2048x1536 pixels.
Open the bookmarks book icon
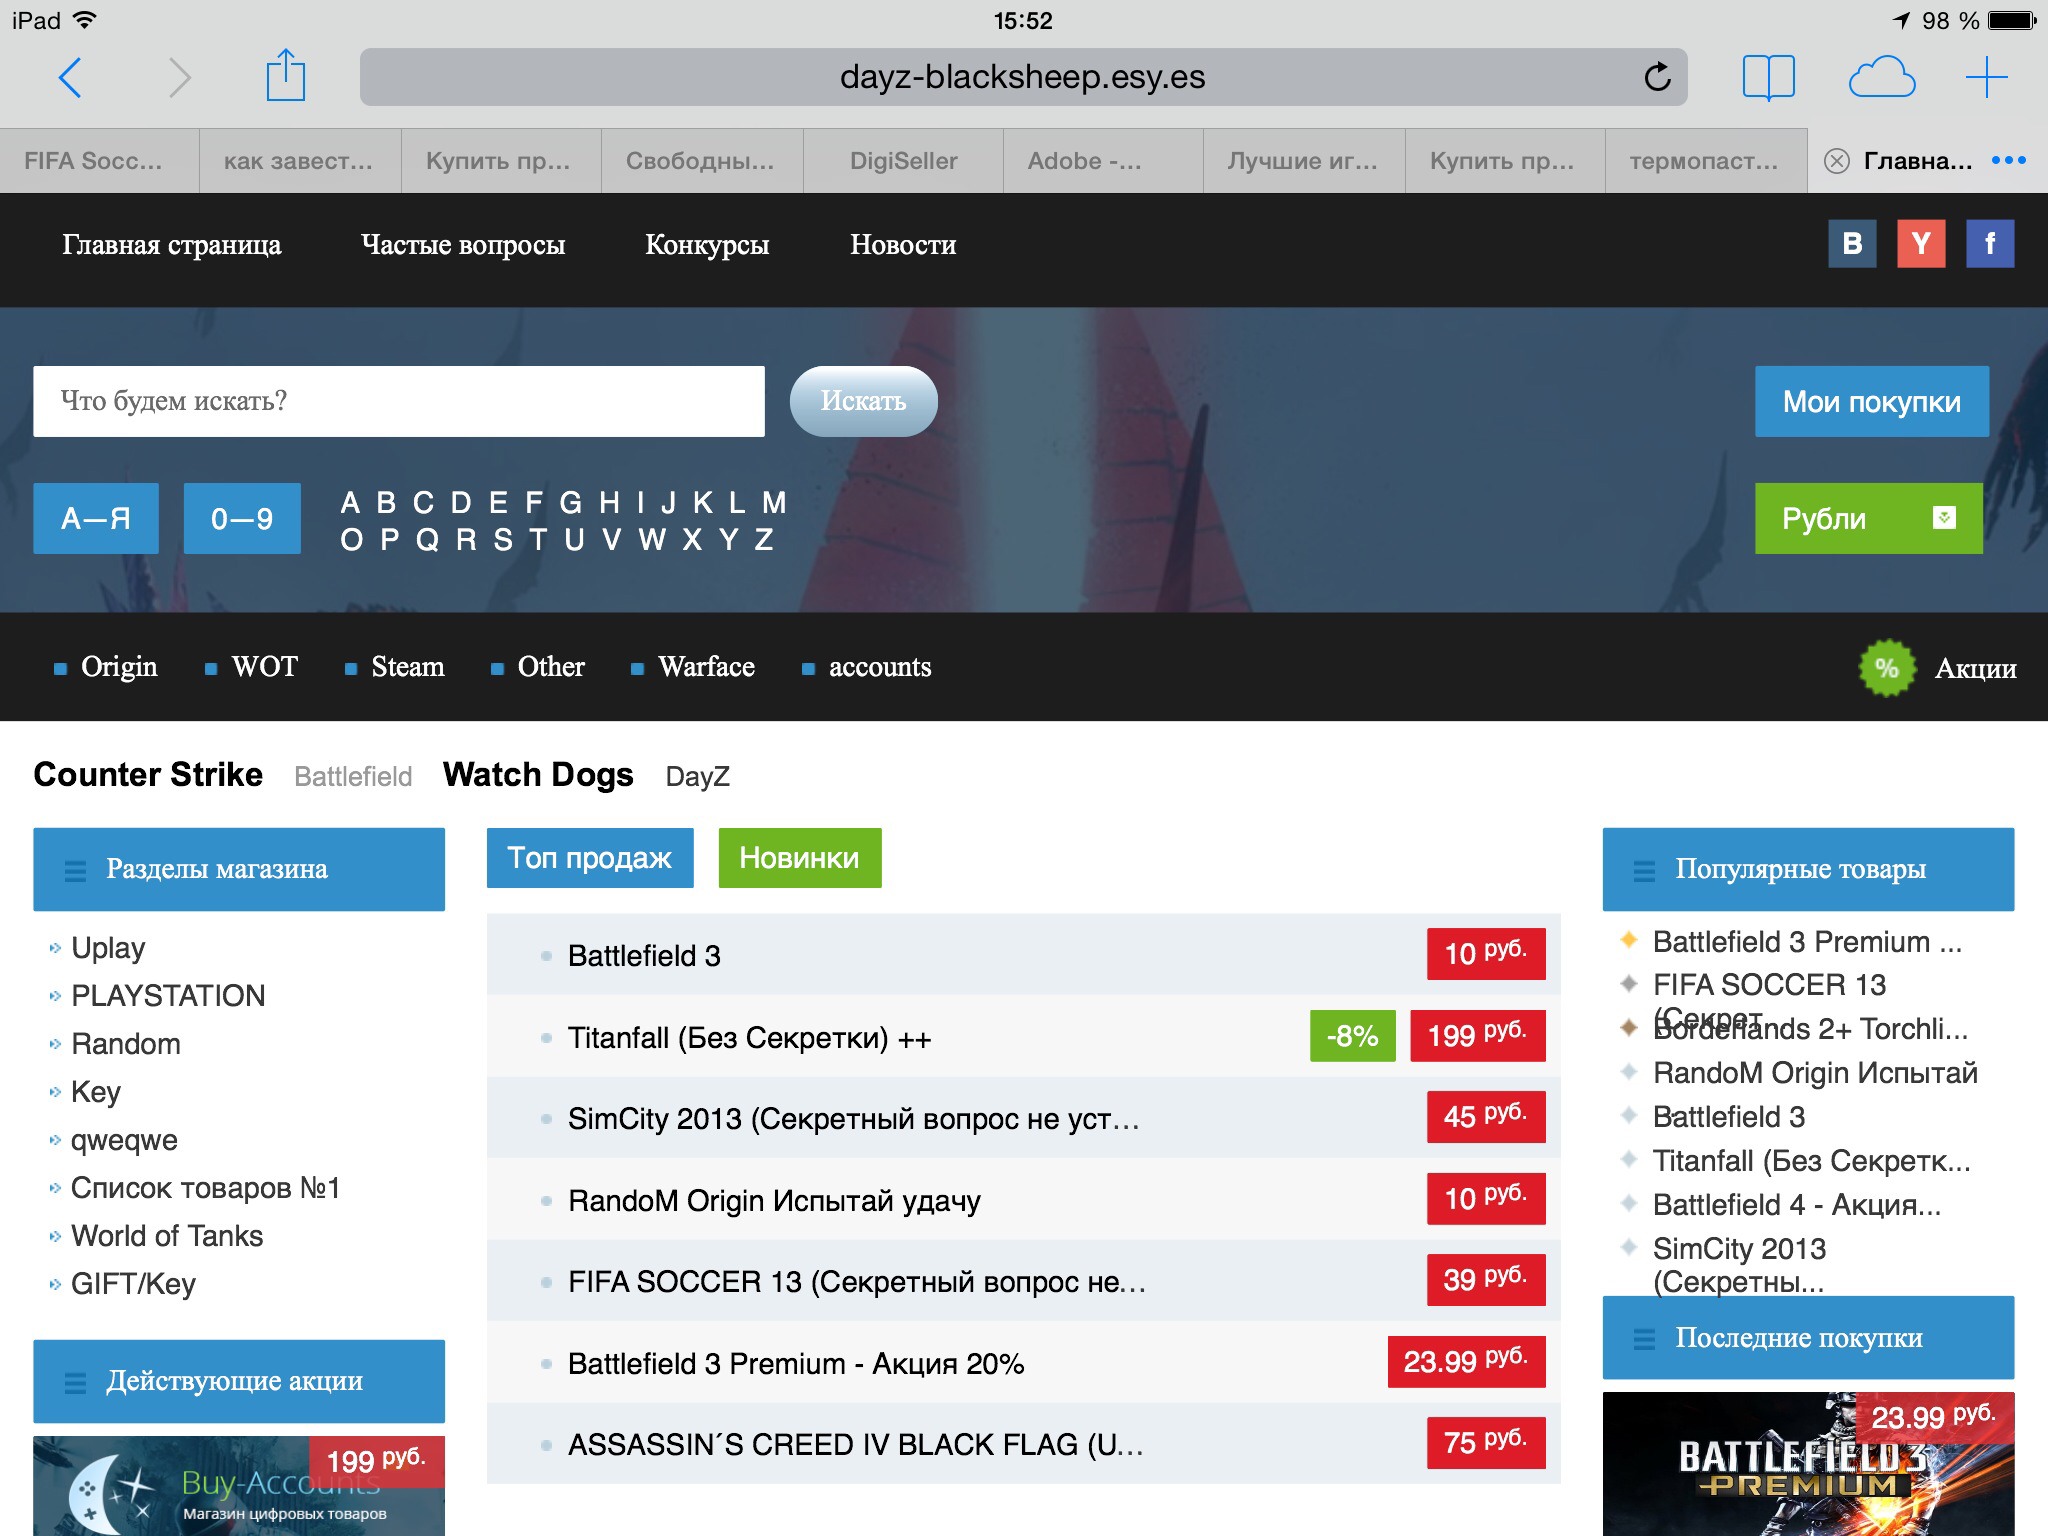[x=1768, y=77]
